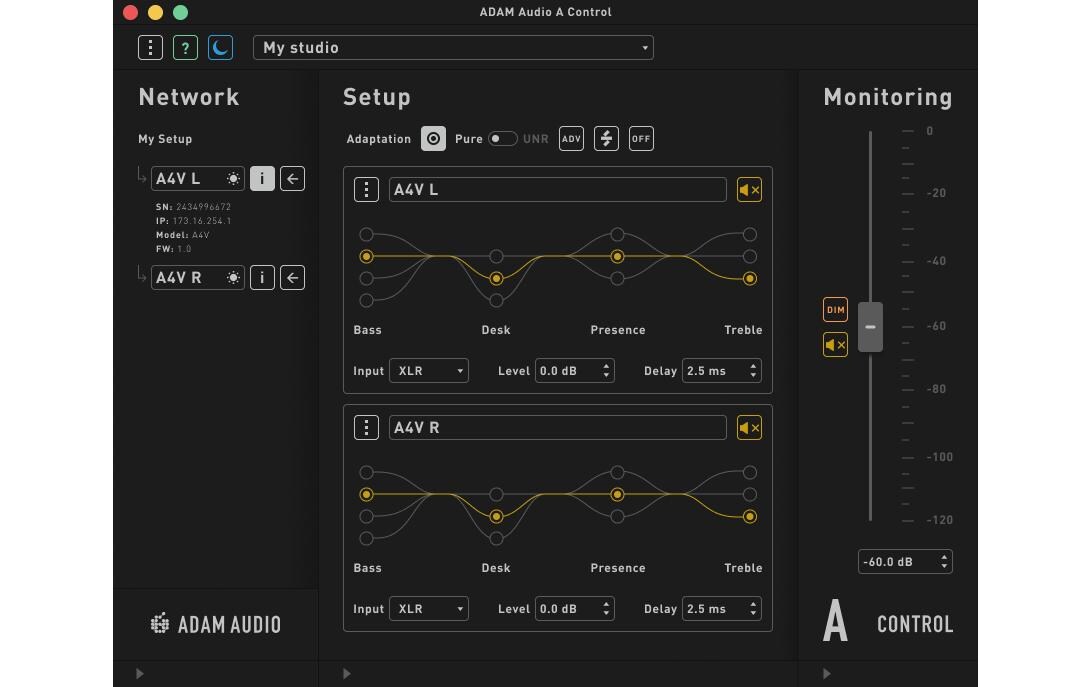
Task: Click the My Setup label in Network
Action: pos(165,139)
